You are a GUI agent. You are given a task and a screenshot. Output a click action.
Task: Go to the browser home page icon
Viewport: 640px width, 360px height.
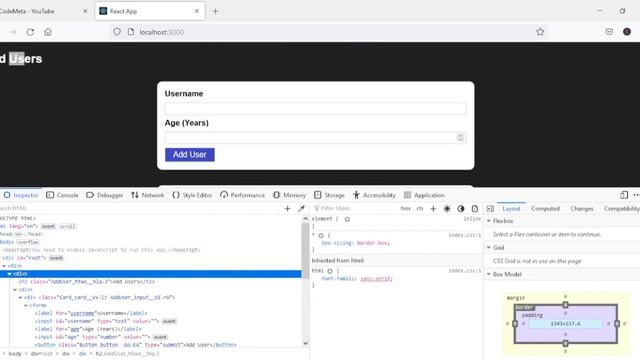[48, 32]
